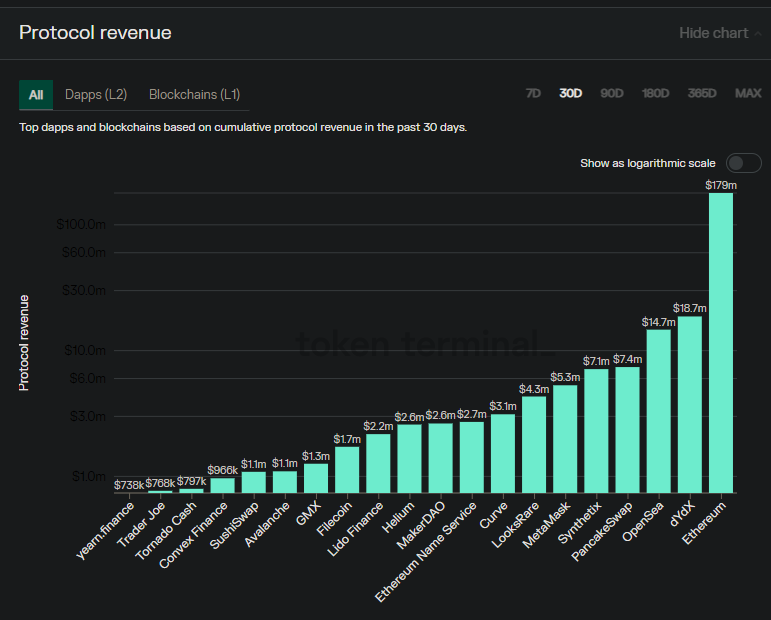Click the $100.0m y-axis tick label

click(x=81, y=225)
